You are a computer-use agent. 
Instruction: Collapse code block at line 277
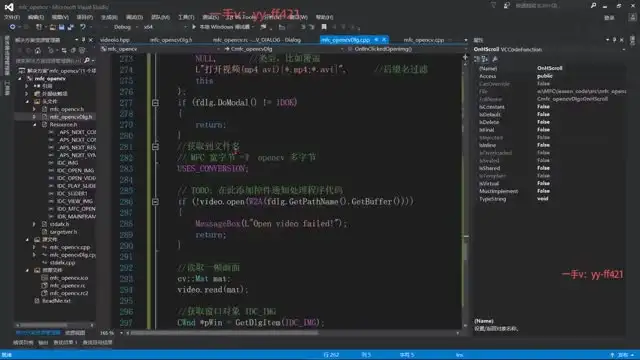[156, 103]
